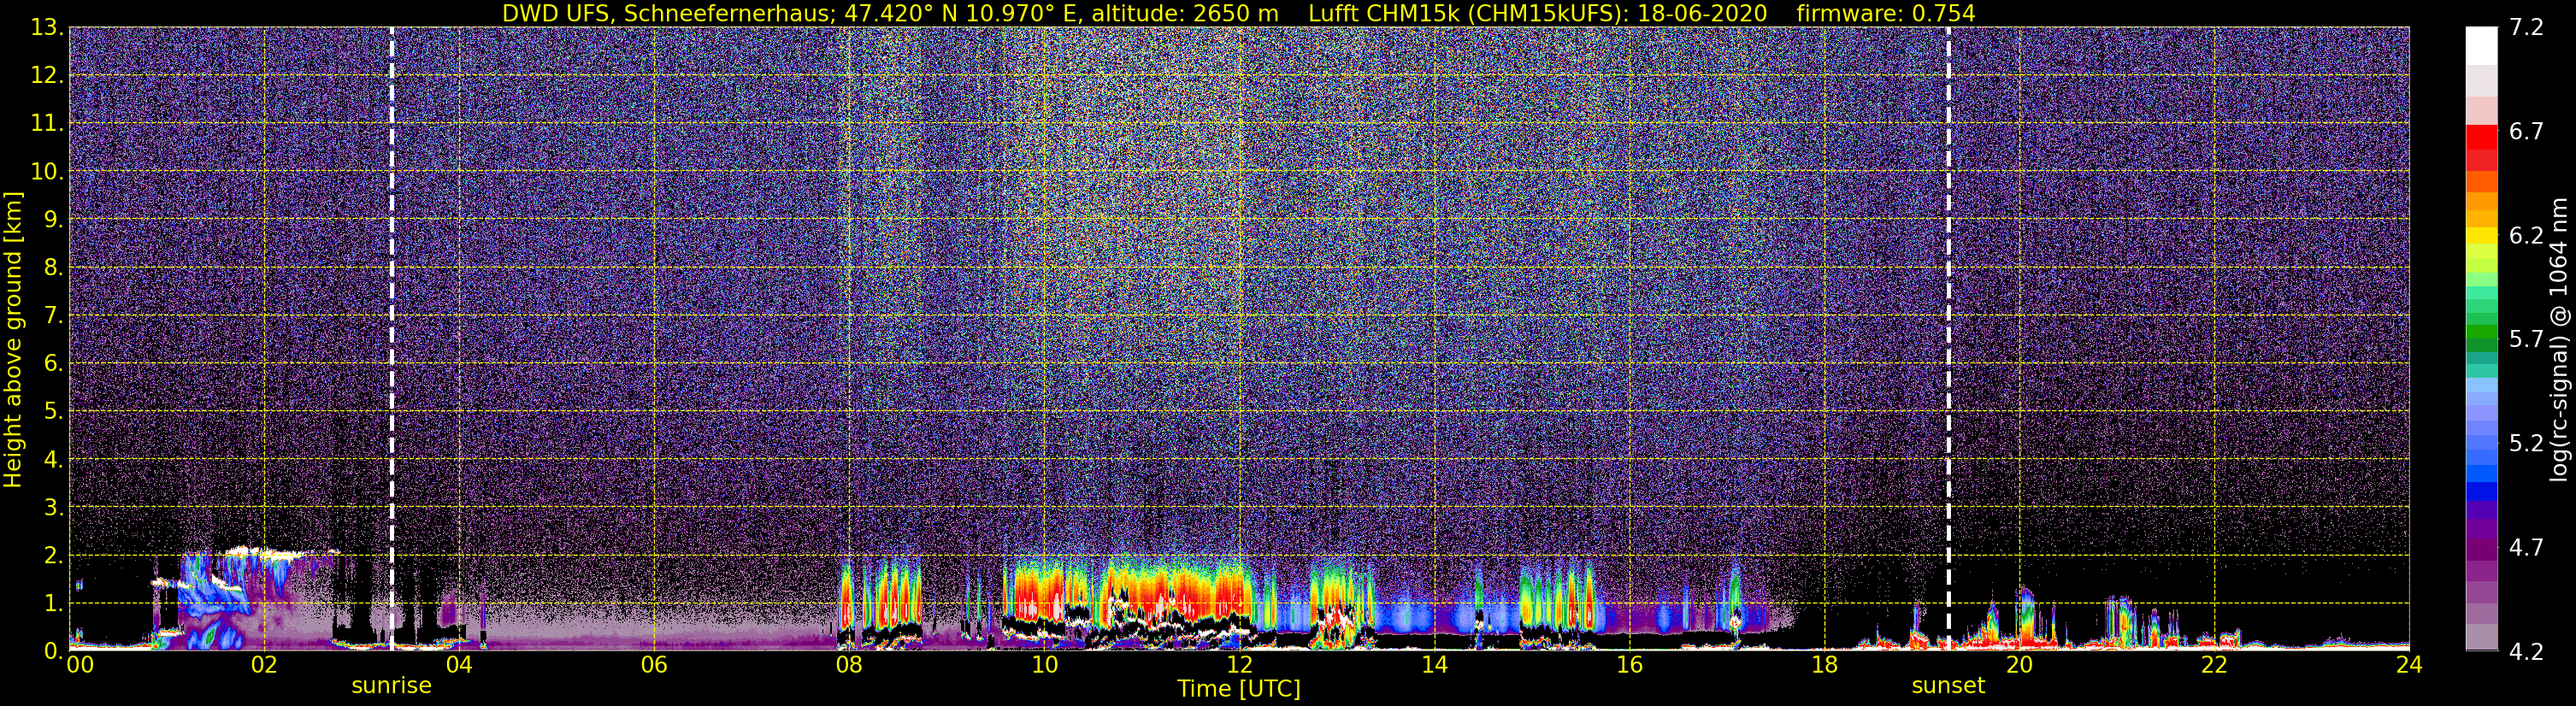
Task: Click the height axis tick '6.'
Action: tap(53, 364)
